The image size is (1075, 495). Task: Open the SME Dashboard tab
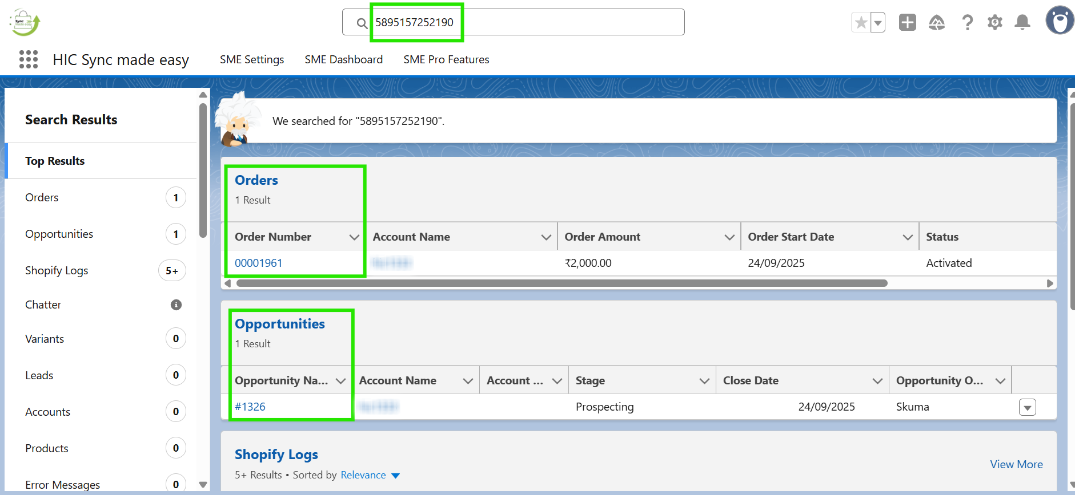[x=343, y=60]
